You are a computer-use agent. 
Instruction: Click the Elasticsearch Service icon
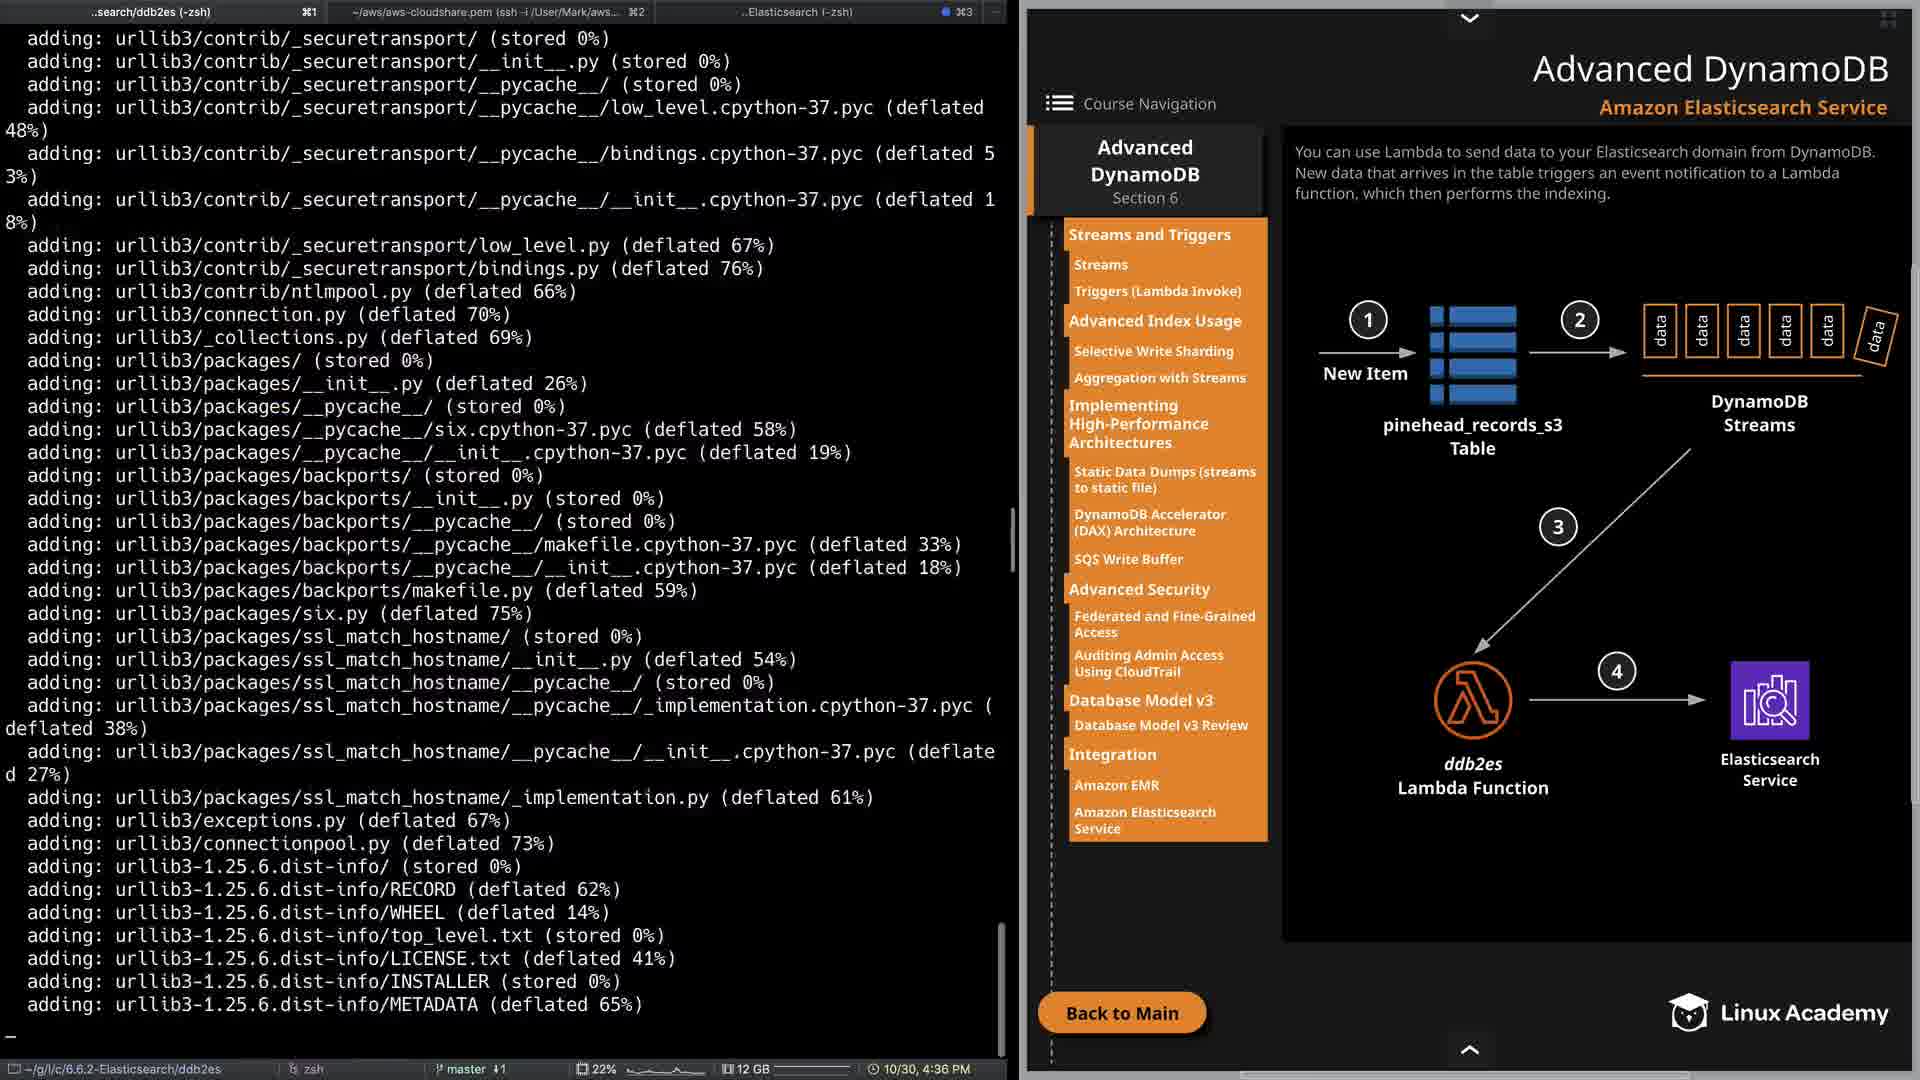pos(1769,700)
